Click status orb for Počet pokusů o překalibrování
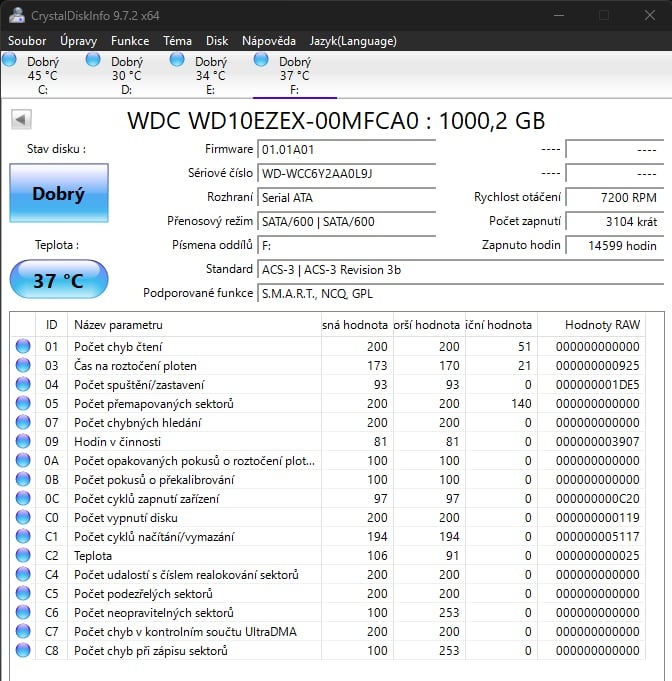 tap(23, 479)
